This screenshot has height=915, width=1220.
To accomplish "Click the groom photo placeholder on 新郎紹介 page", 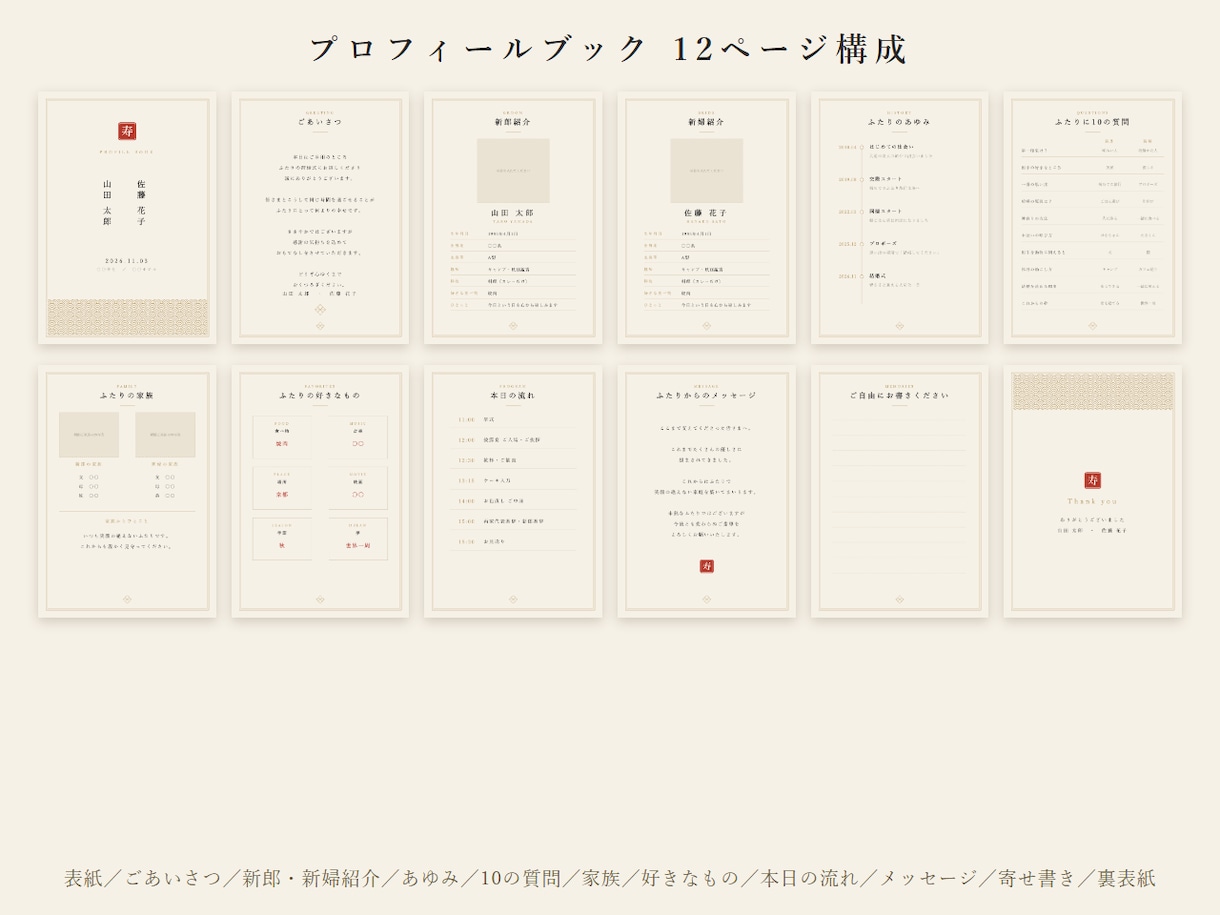I will pos(513,171).
